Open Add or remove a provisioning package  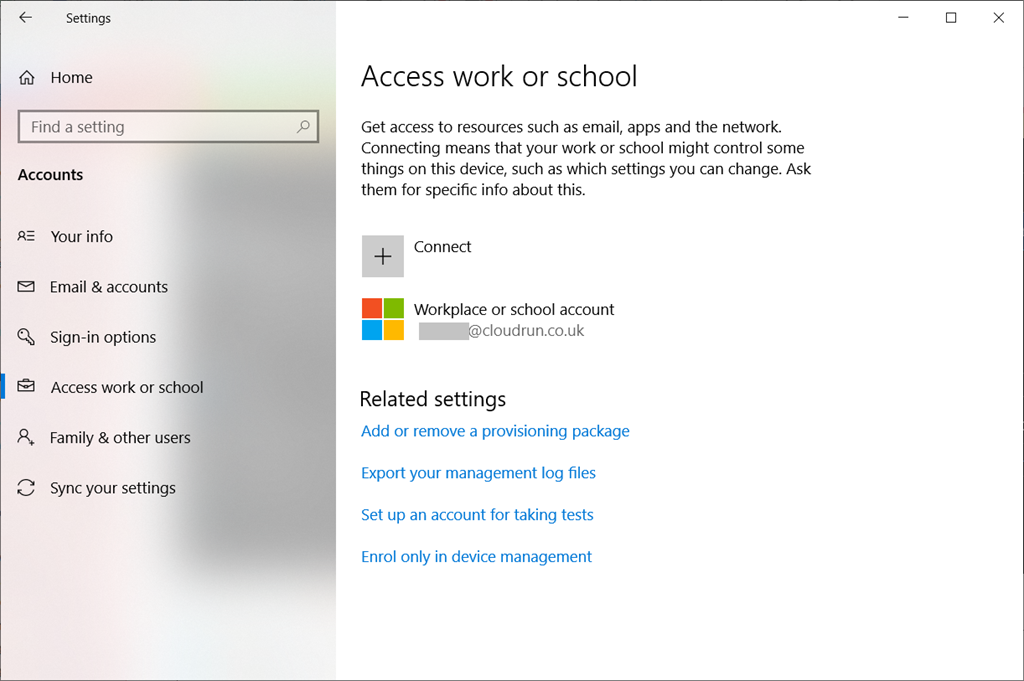click(495, 431)
